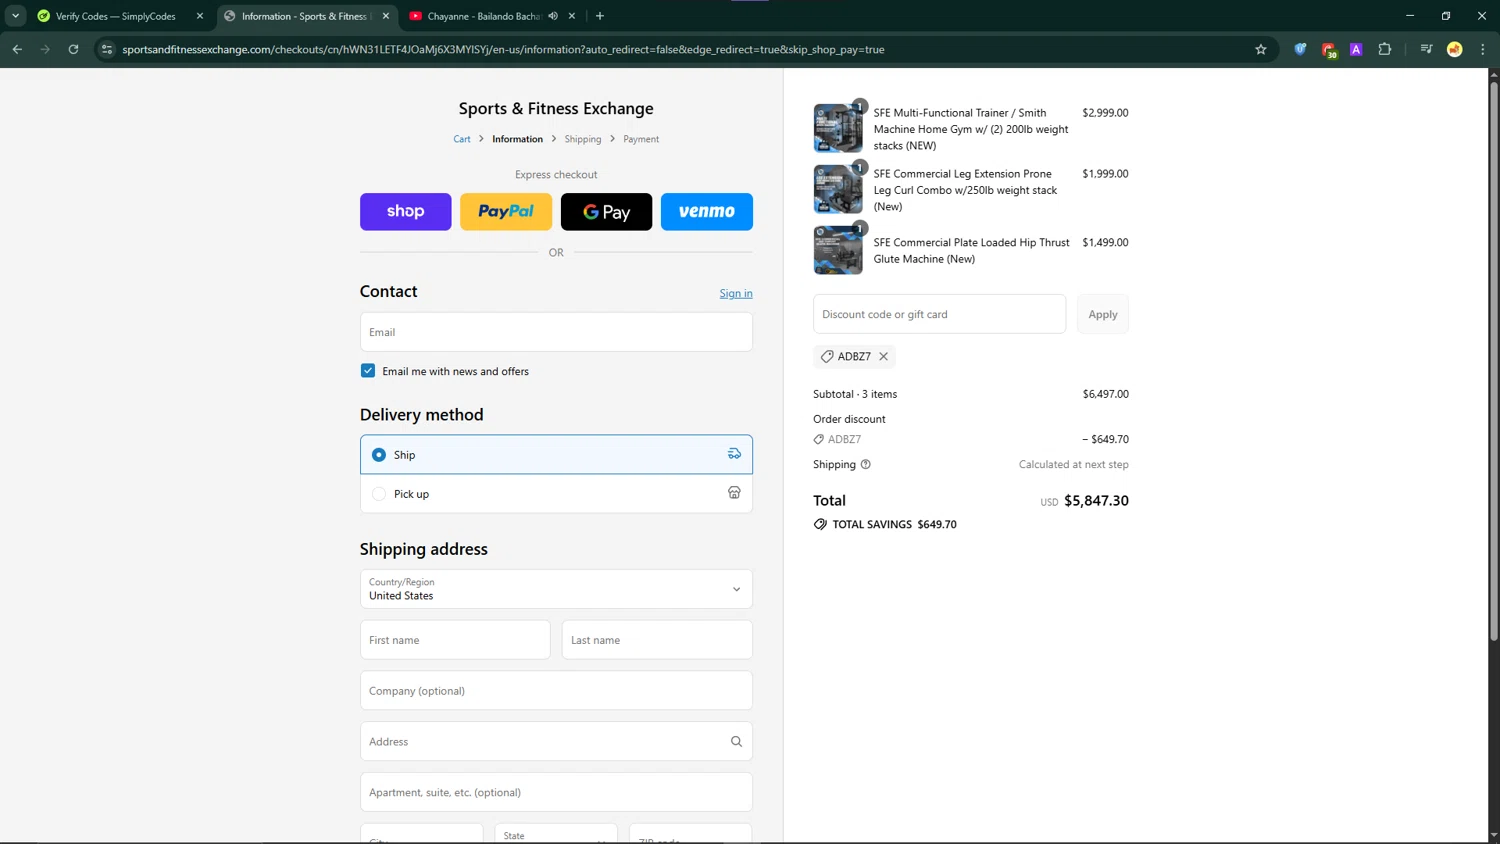The height and width of the screenshot is (844, 1500).
Task: Focus the Address field
Action: point(556,741)
